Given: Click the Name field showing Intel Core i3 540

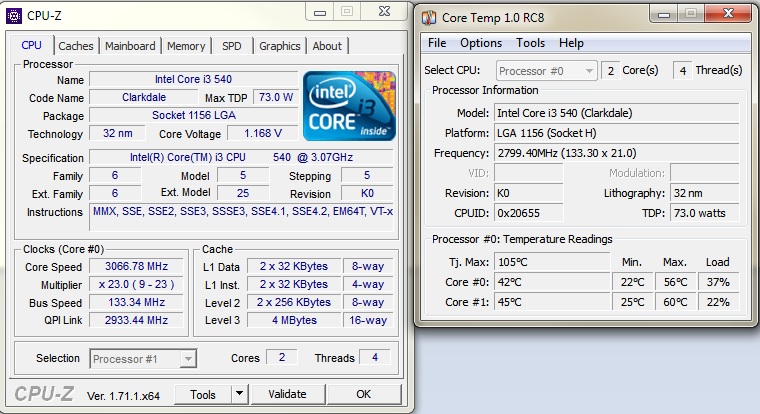Looking at the screenshot, I should pyautogui.click(x=193, y=79).
